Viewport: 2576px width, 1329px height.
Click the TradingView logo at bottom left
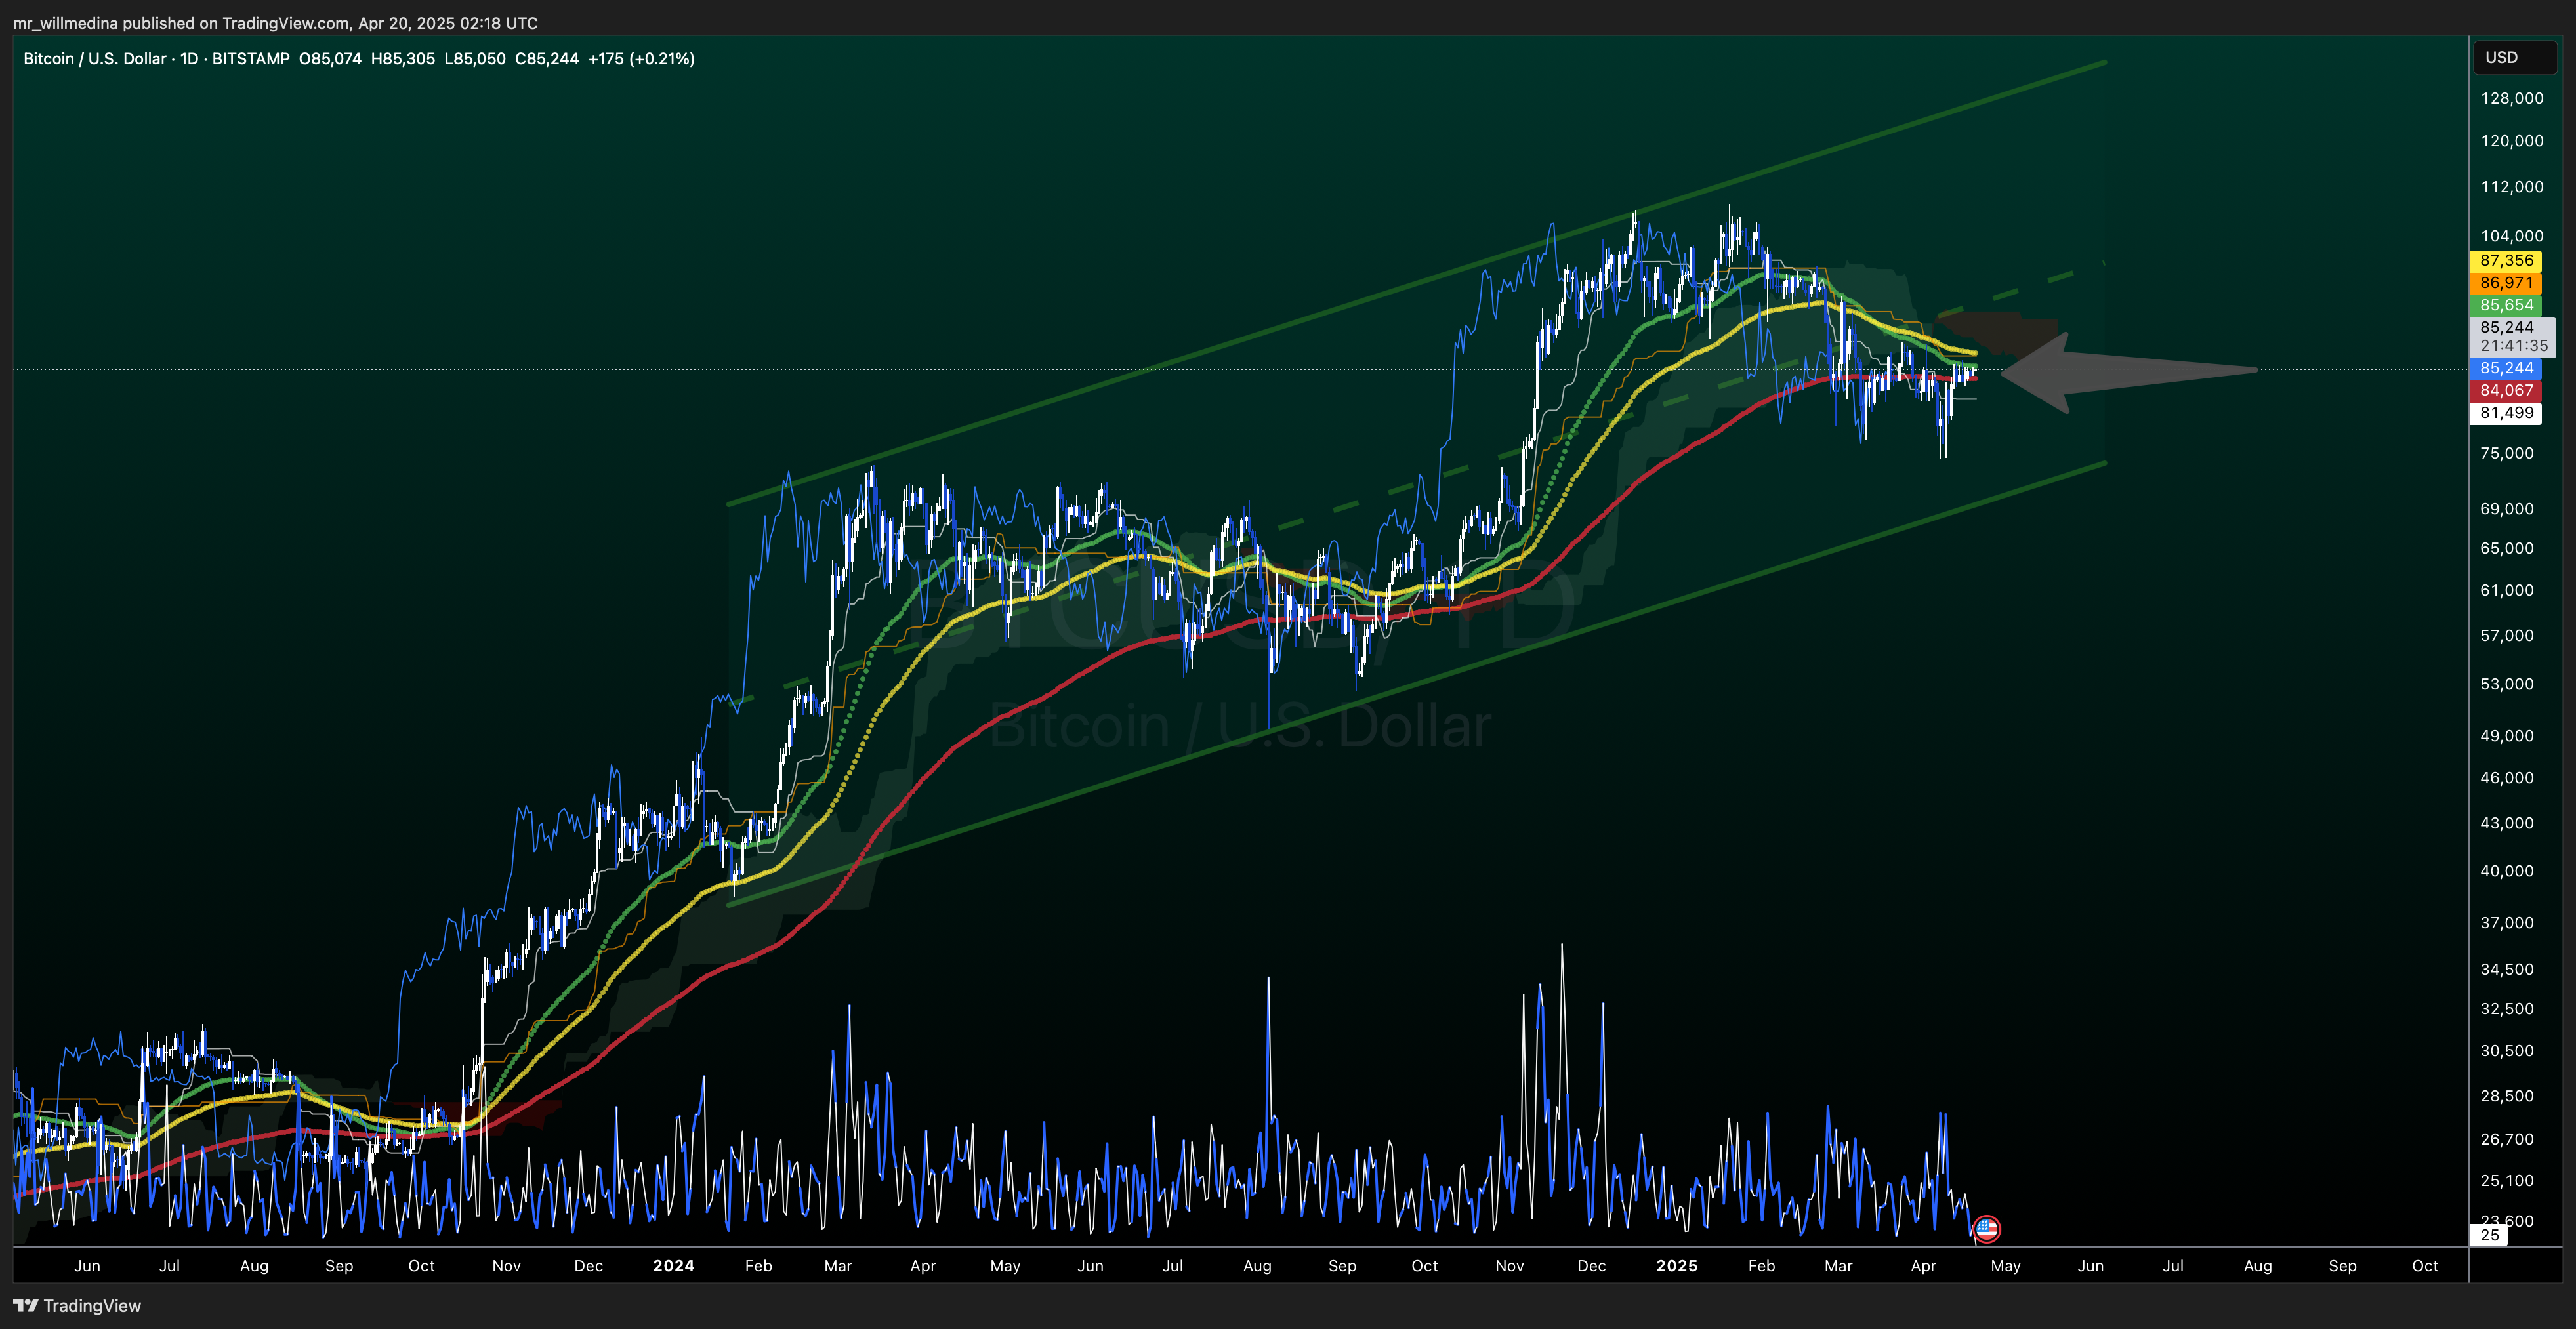coord(77,1305)
